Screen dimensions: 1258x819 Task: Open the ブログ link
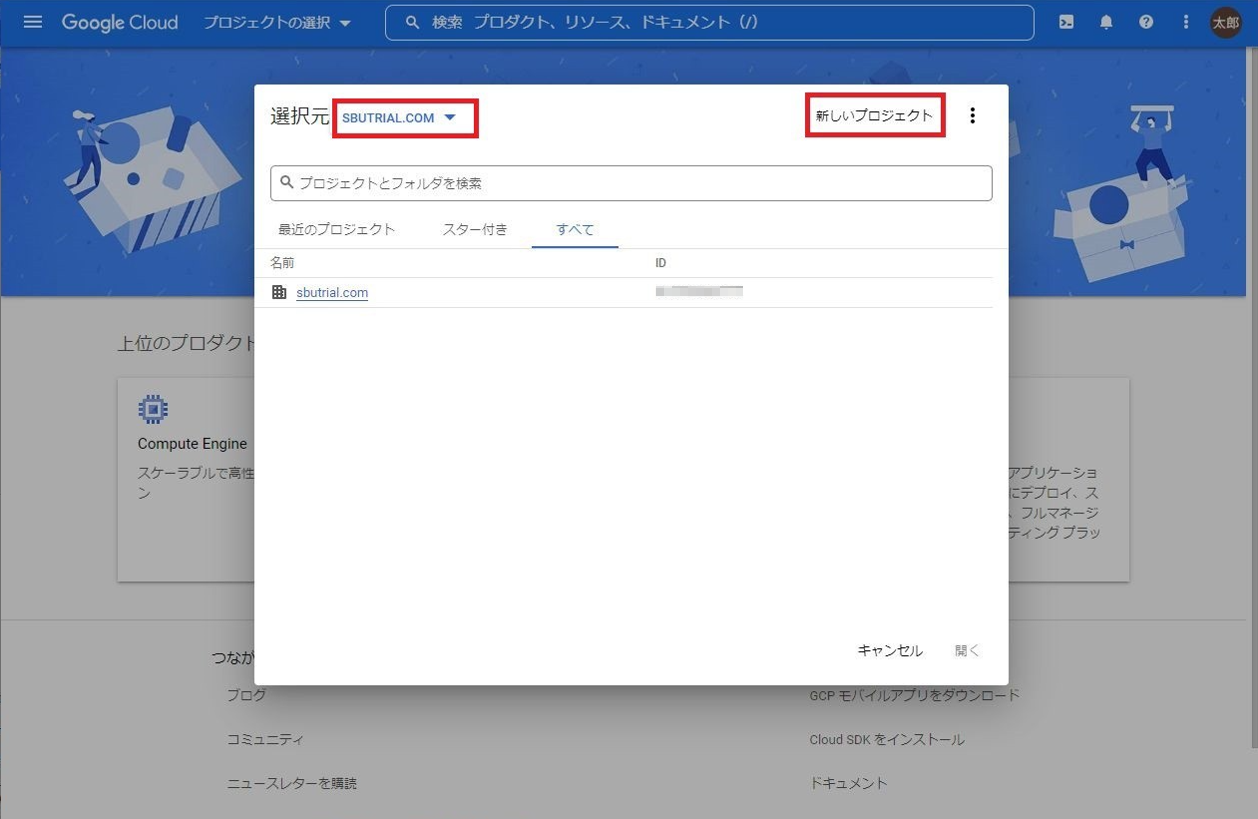click(x=246, y=695)
